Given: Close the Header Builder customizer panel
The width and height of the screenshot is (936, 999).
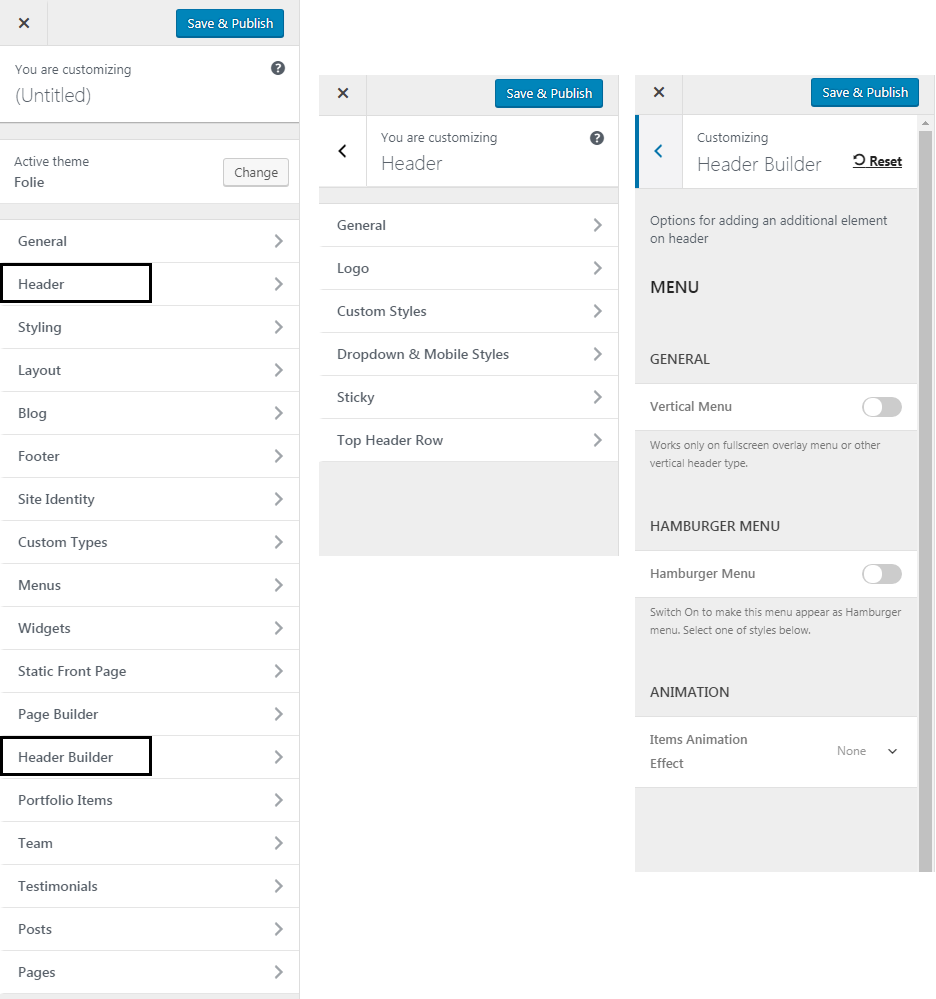Looking at the screenshot, I should pos(659,92).
